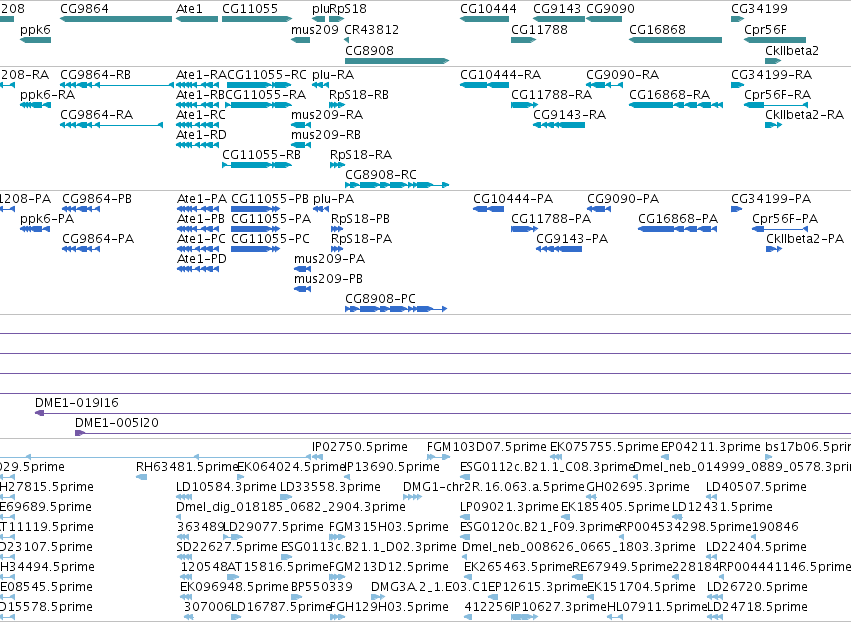This screenshot has width=851, height=622.
Task: Select the Ate1 gene label
Action: pos(189,9)
